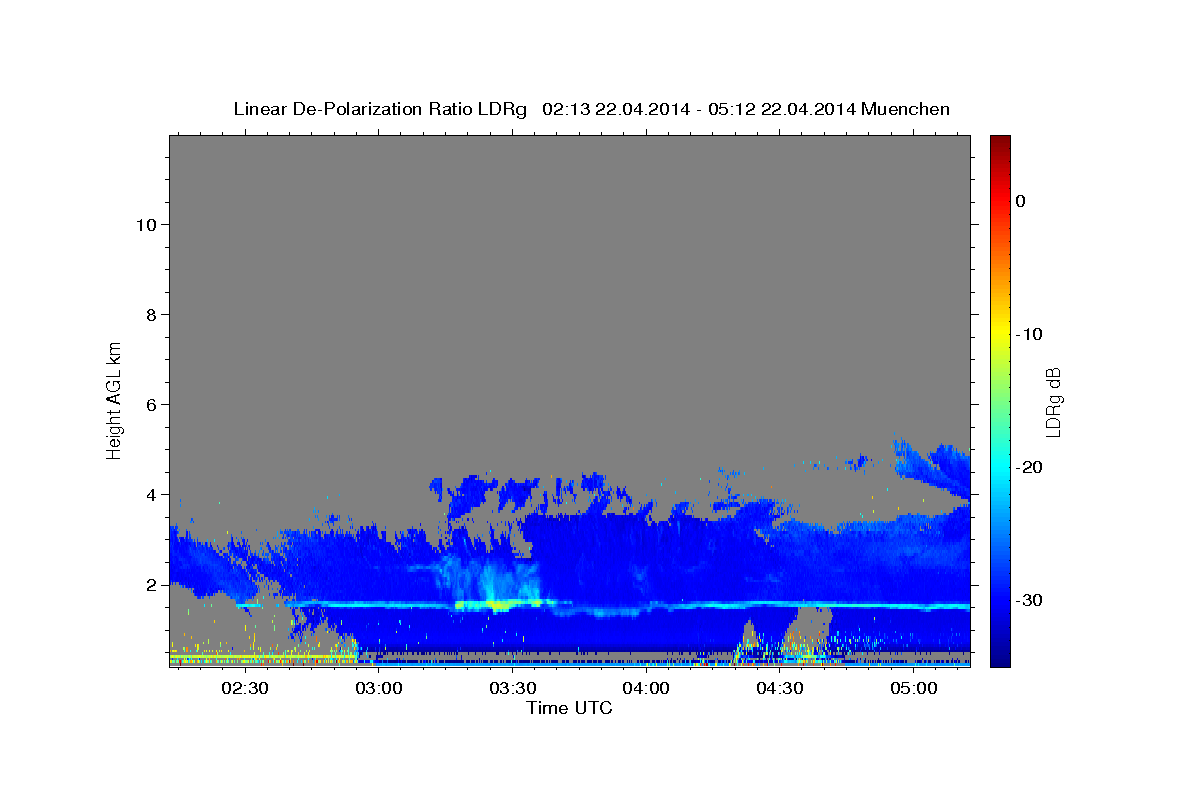Viewport: 1200px width, 800px height.
Task: Click the 02:30 time tick label
Action: coord(244,688)
